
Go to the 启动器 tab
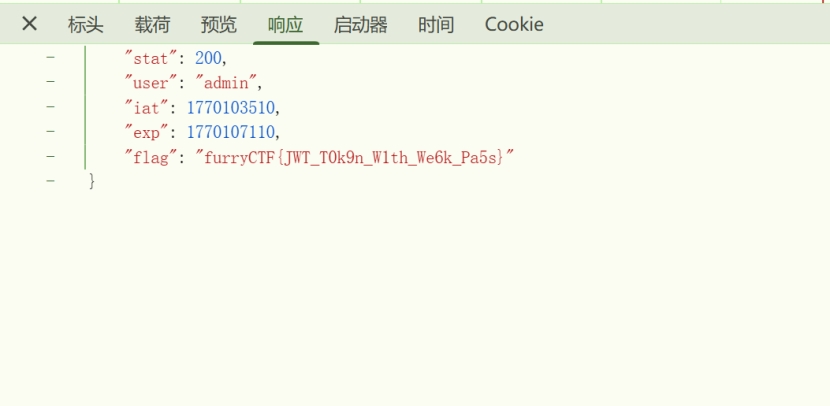pos(360,25)
